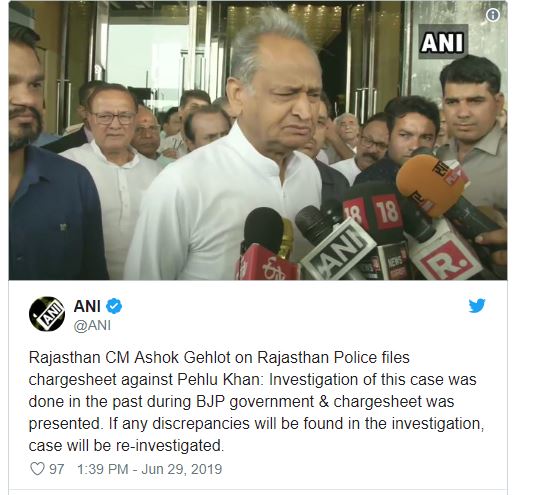
Task: Click the orange foam microphone in photo
Action: click(431, 185)
